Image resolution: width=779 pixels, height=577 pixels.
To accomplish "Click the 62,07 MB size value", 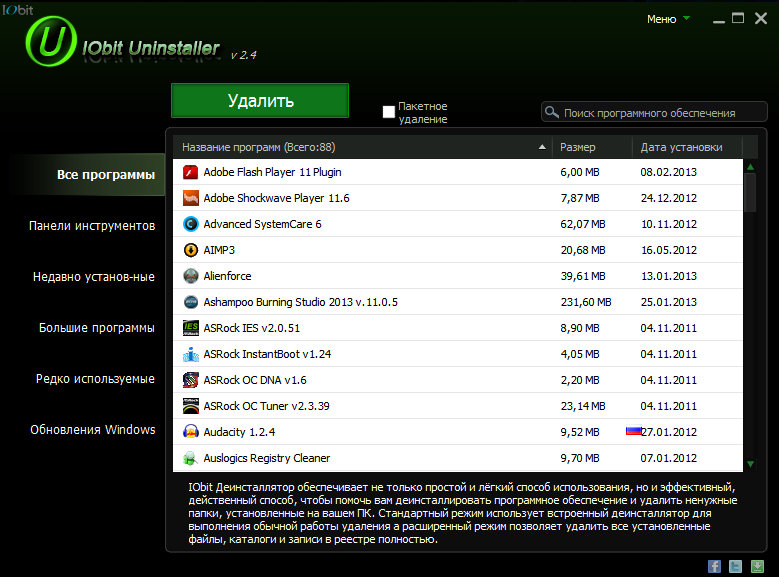I will 583,224.
